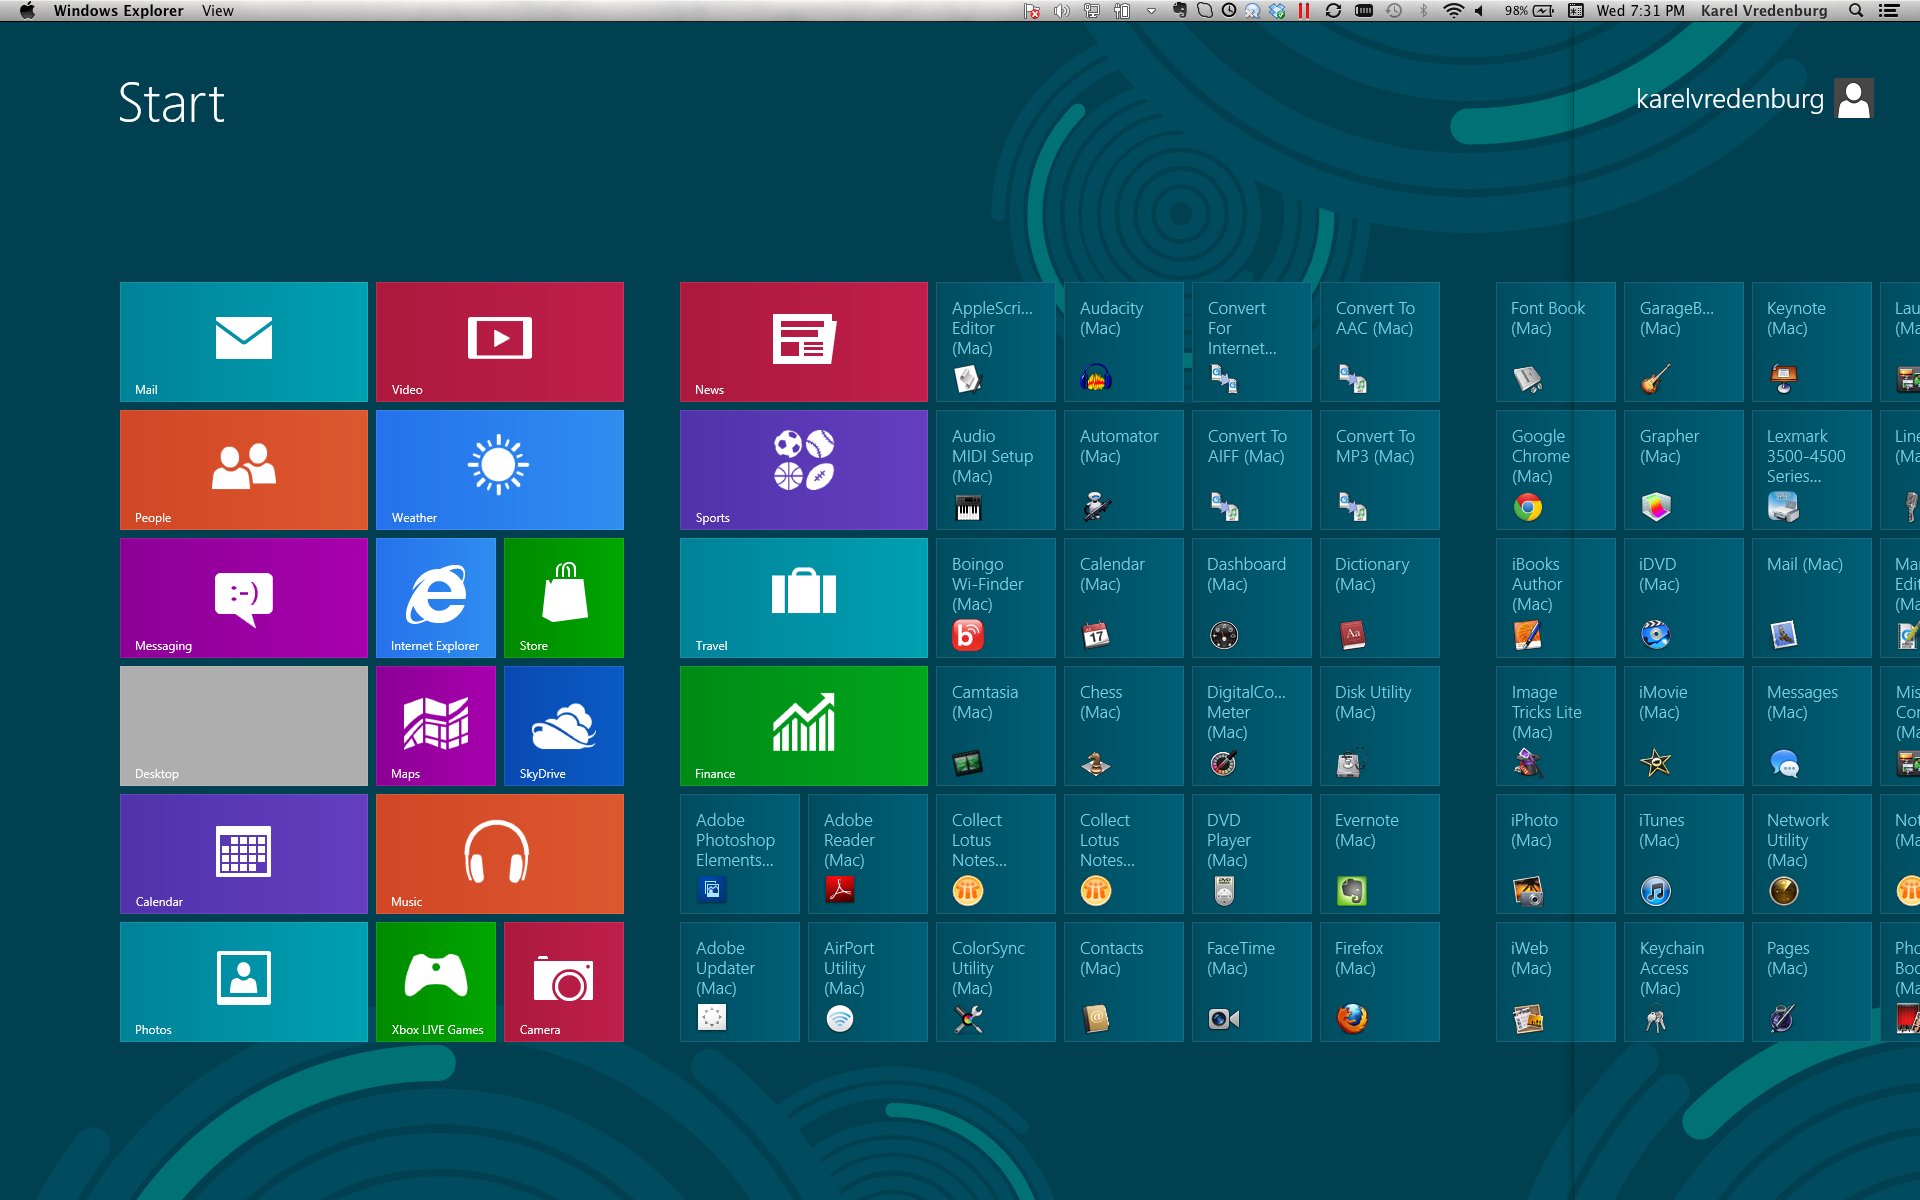Image resolution: width=1920 pixels, height=1200 pixels.
Task: Open the Photos tile
Action: 244,982
